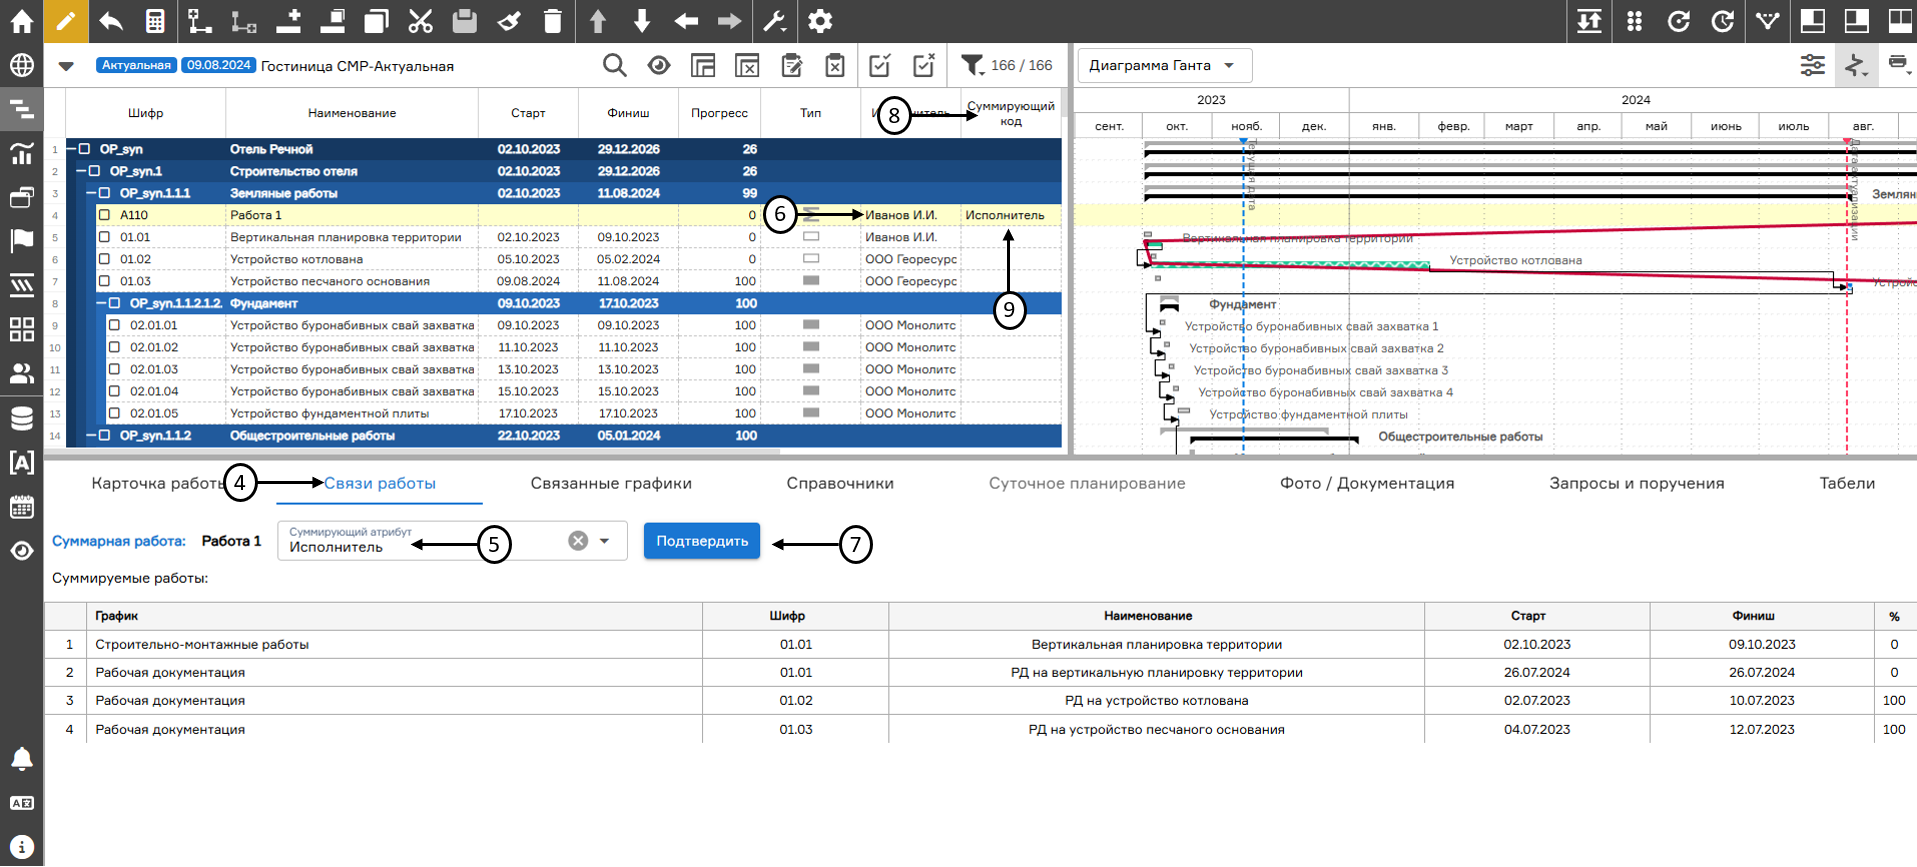This screenshot has height=867, width=1917.
Task: Click the wrench tools icon
Action: click(x=774, y=21)
